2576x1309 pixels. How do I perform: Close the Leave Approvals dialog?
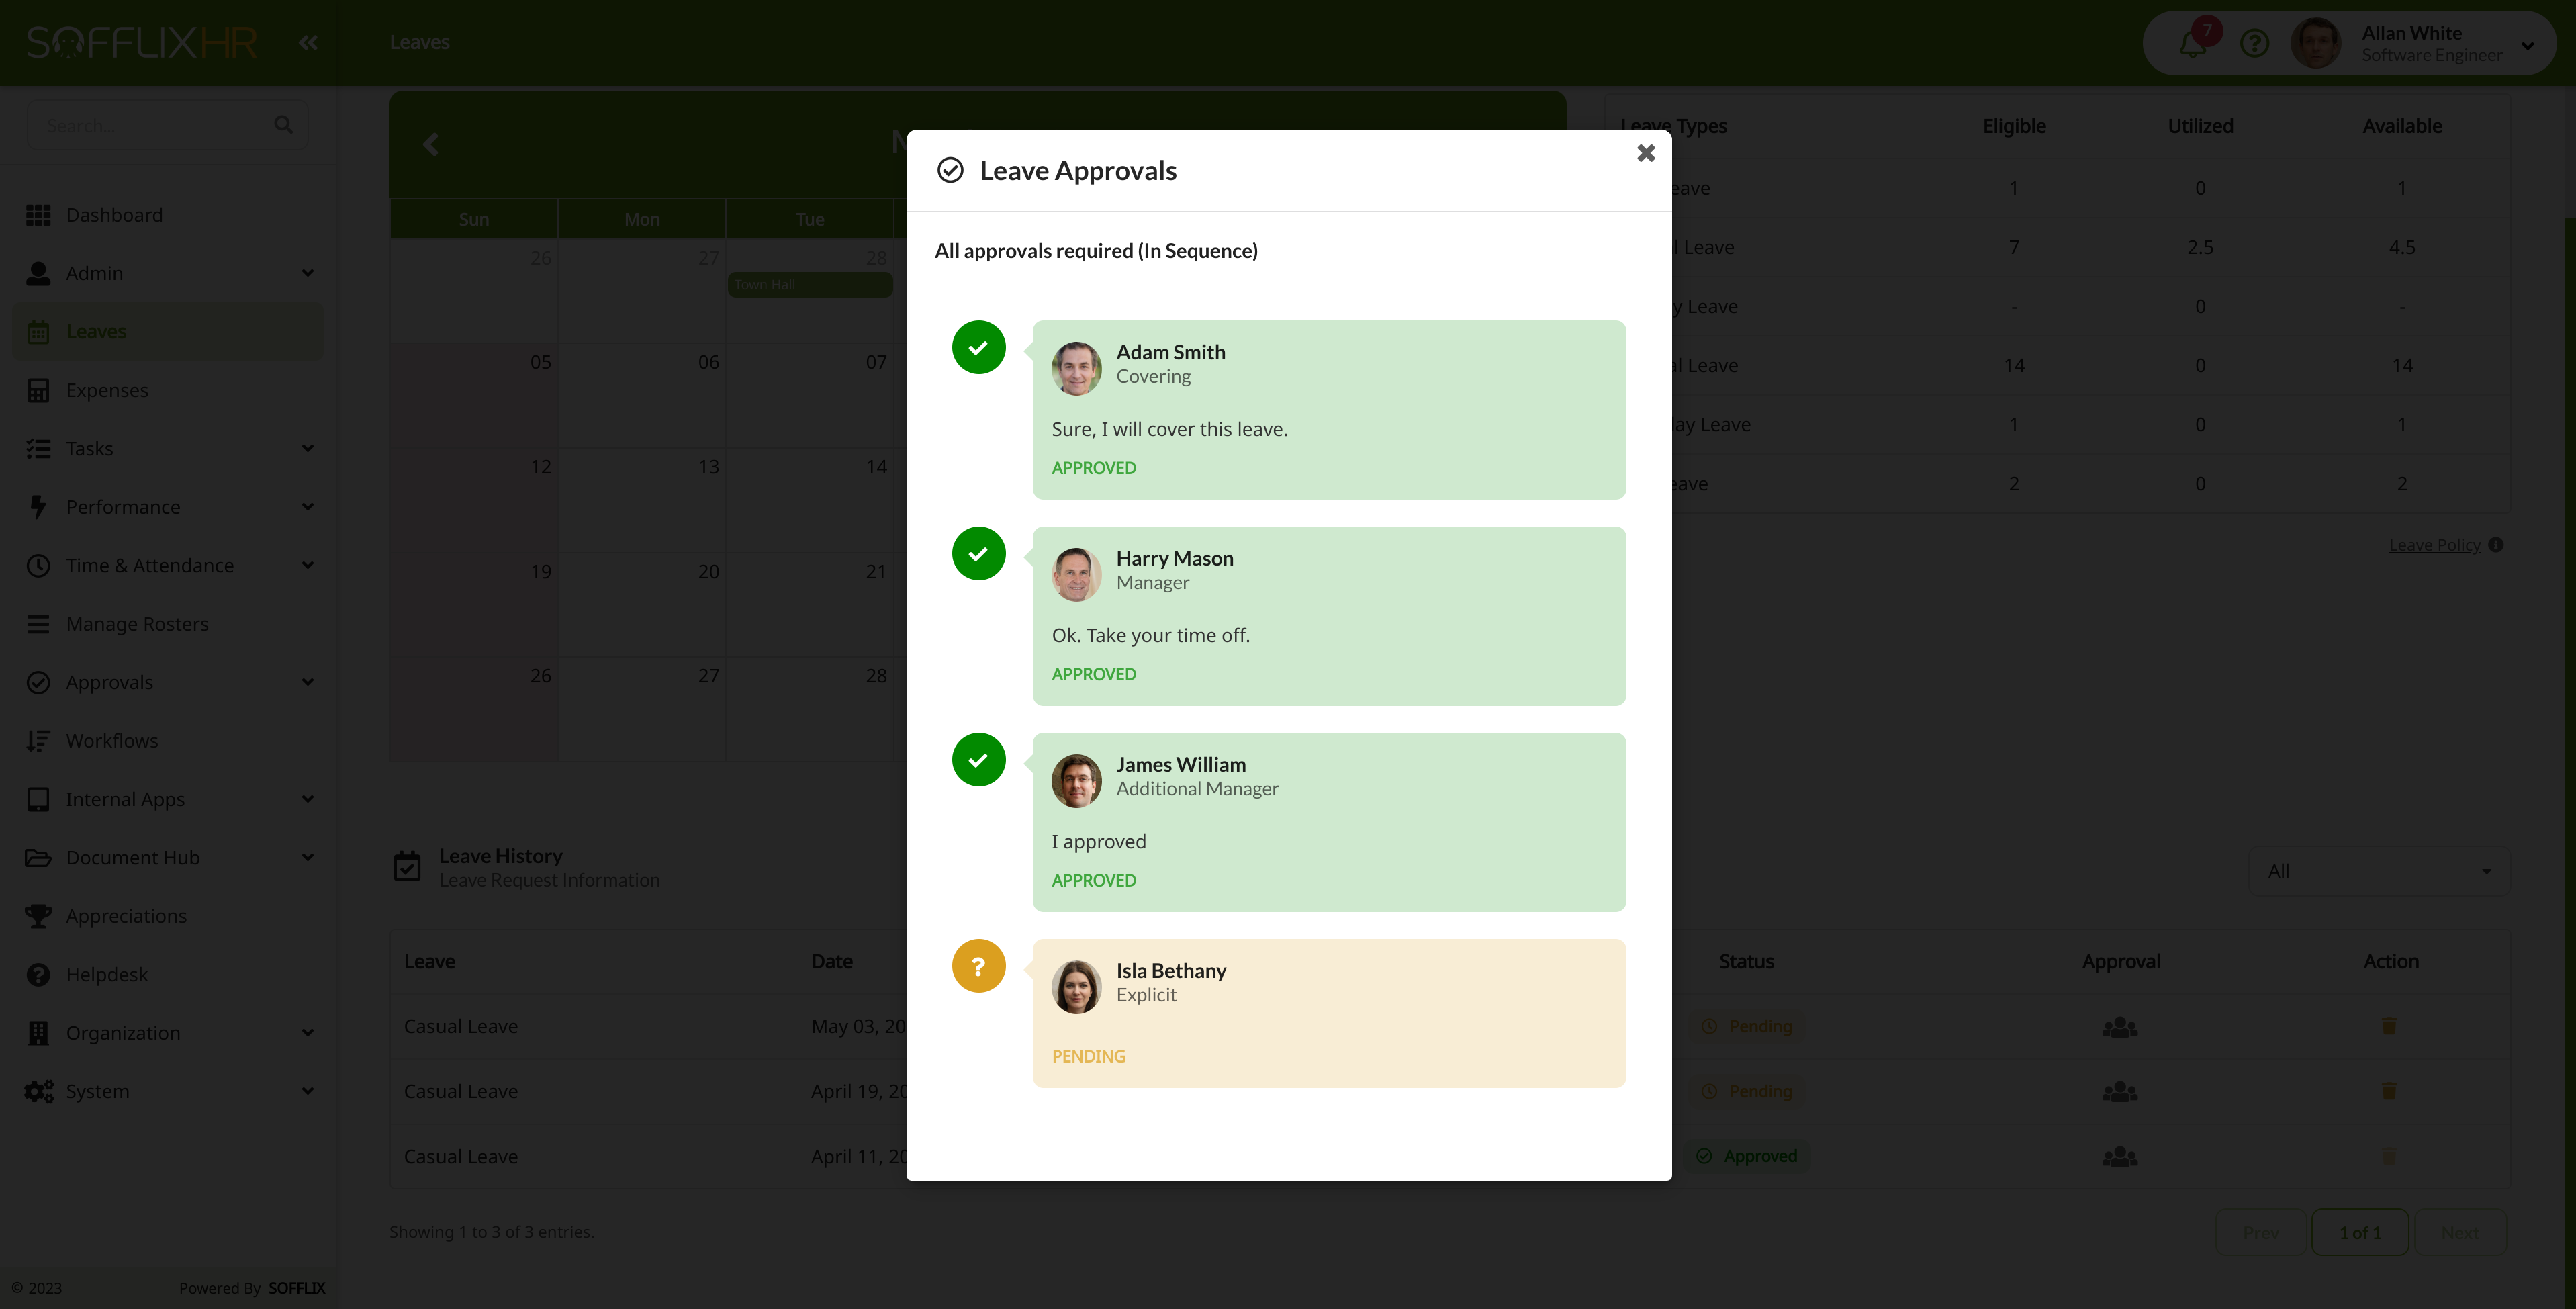click(x=1645, y=153)
